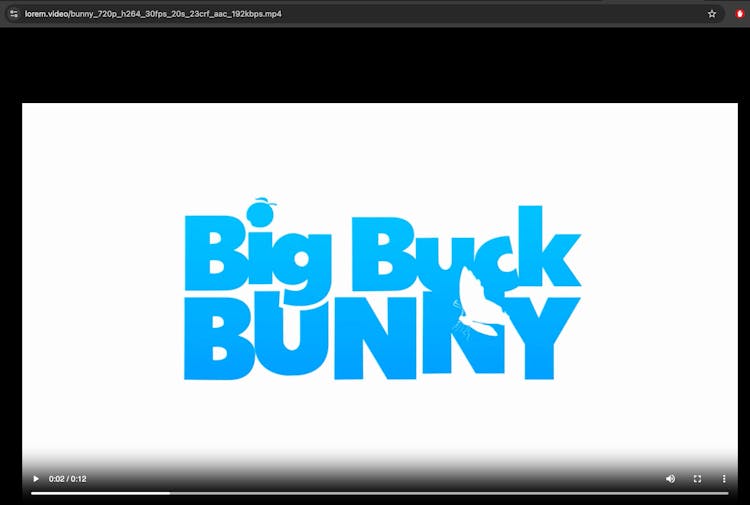Click the small bird atop the letter B
This screenshot has height=505, width=750.
263,204
